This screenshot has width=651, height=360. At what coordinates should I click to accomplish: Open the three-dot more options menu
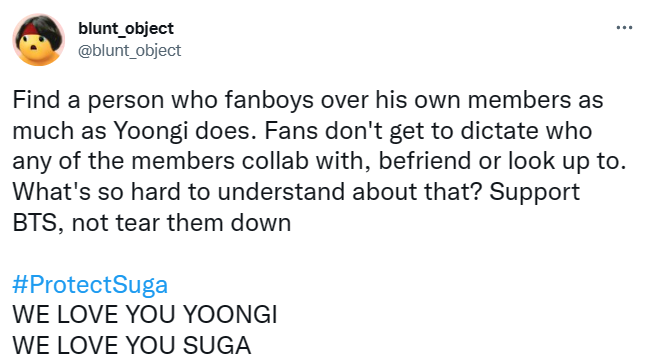pos(624,28)
